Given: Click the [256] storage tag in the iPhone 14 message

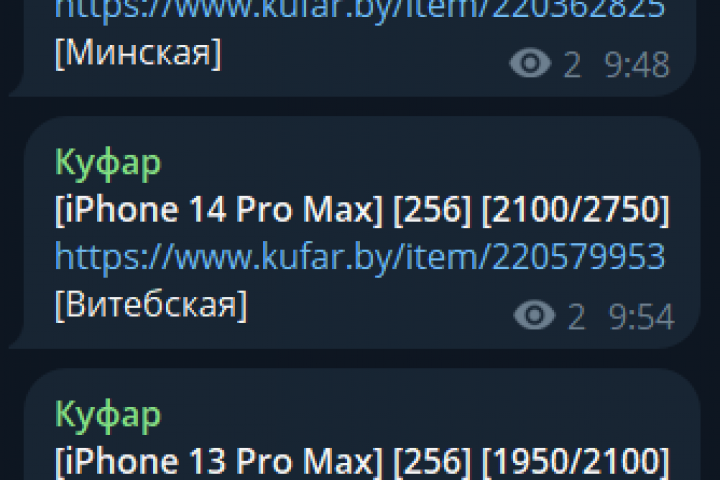Looking at the screenshot, I should pyautogui.click(x=432, y=210).
